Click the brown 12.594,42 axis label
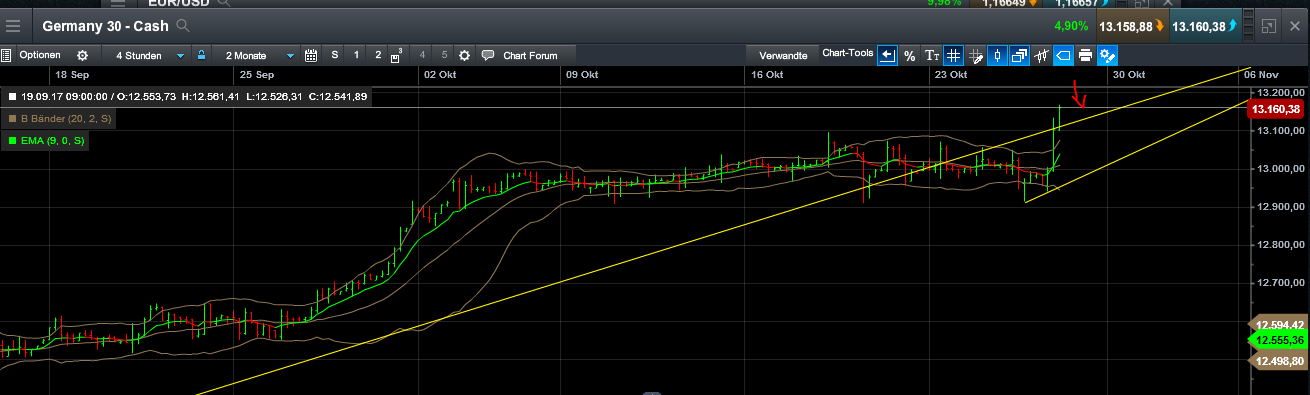 [x=1279, y=325]
